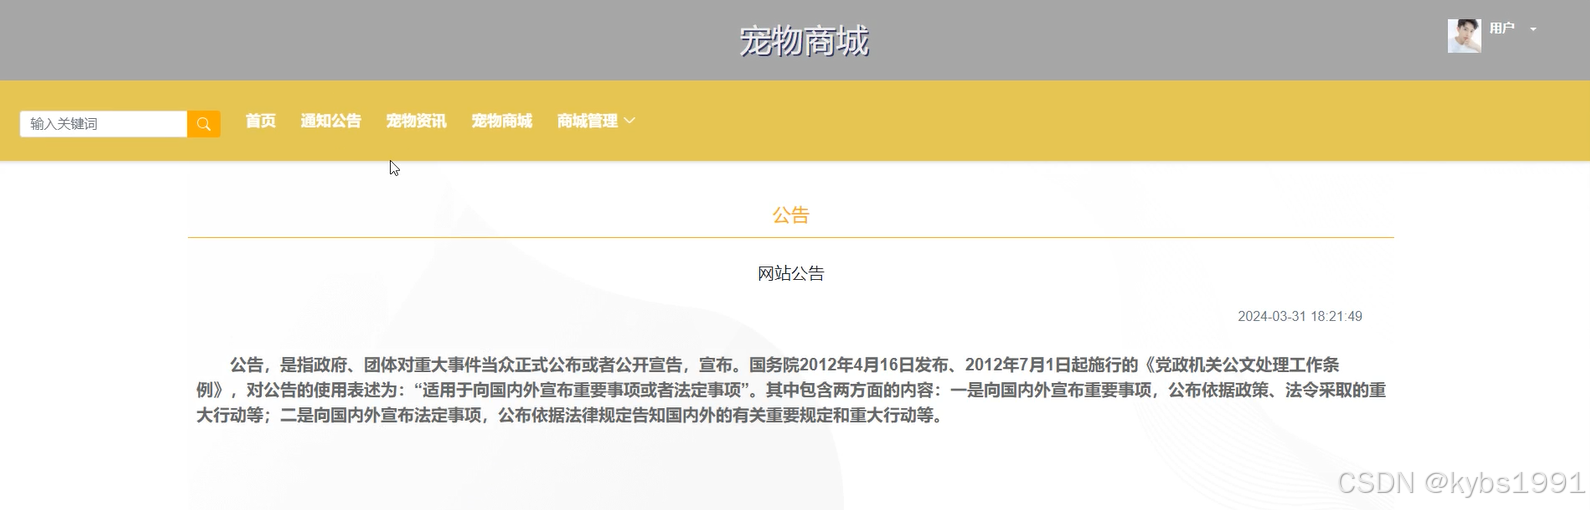The image size is (1590, 510).
Task: Open the 宠物资讯 section
Action: click(x=416, y=121)
